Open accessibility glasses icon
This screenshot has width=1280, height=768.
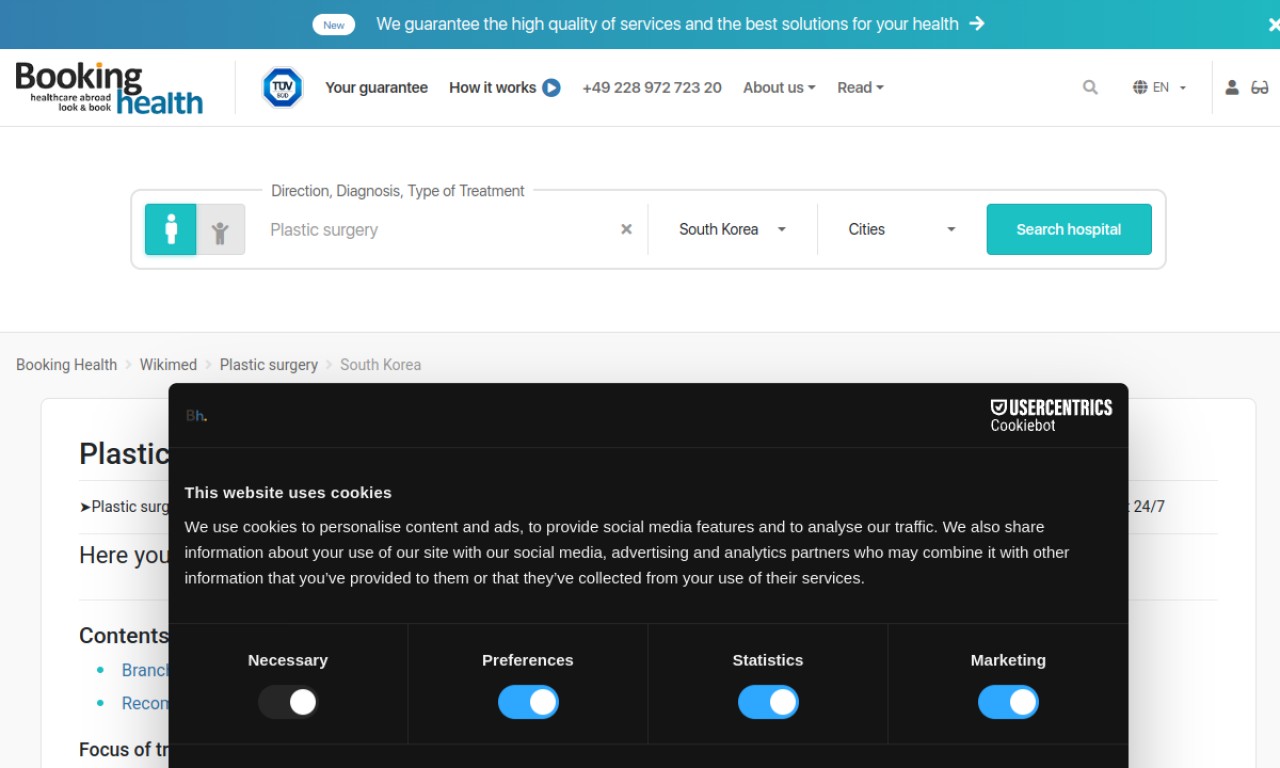[x=1260, y=88]
